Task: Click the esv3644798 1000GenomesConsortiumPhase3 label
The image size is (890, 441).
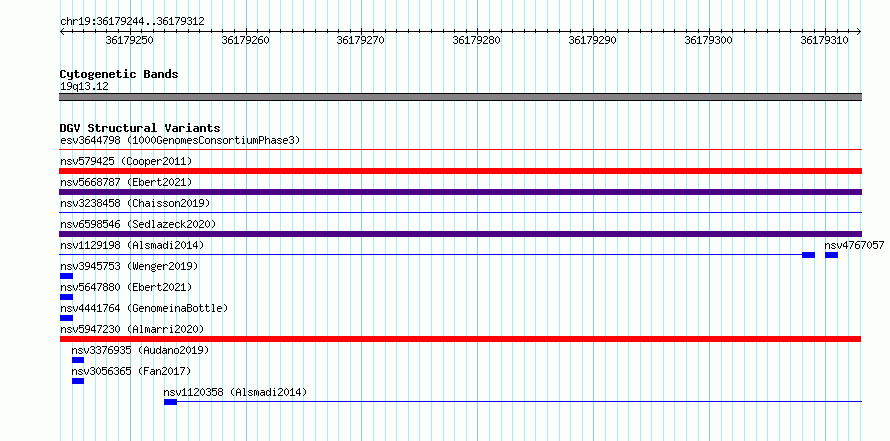Action: tap(180, 140)
